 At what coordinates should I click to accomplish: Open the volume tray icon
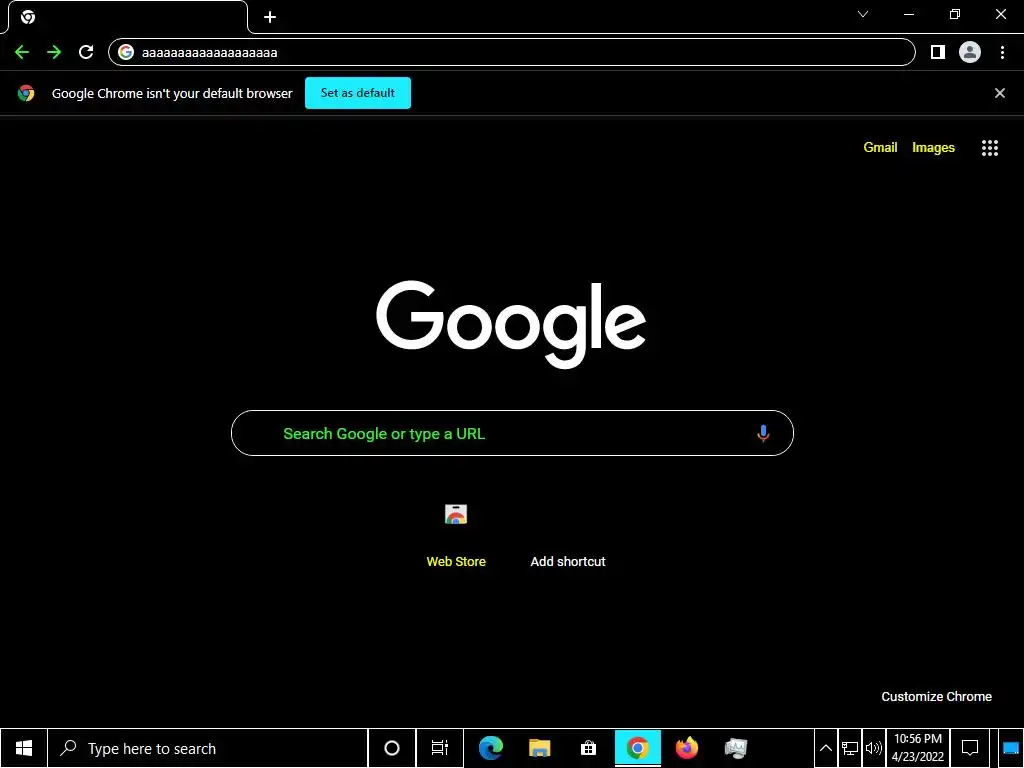[873, 748]
